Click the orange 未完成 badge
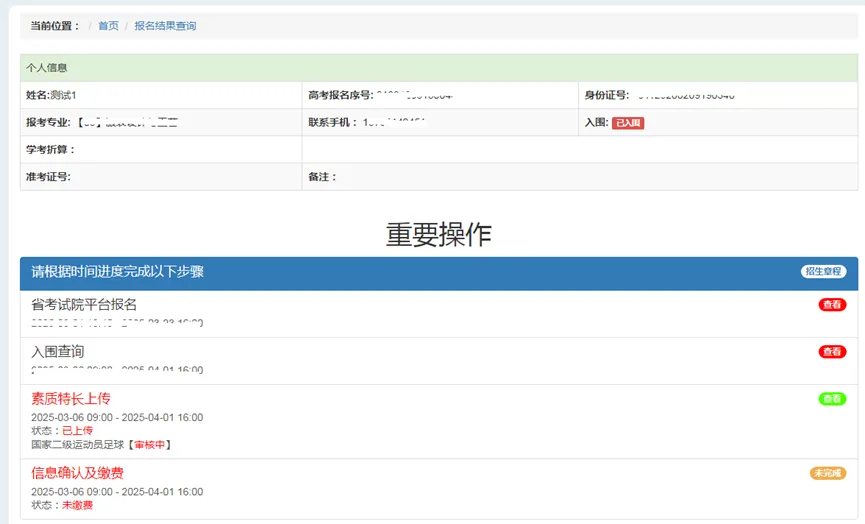This screenshot has height=524, width=865. tap(827, 473)
